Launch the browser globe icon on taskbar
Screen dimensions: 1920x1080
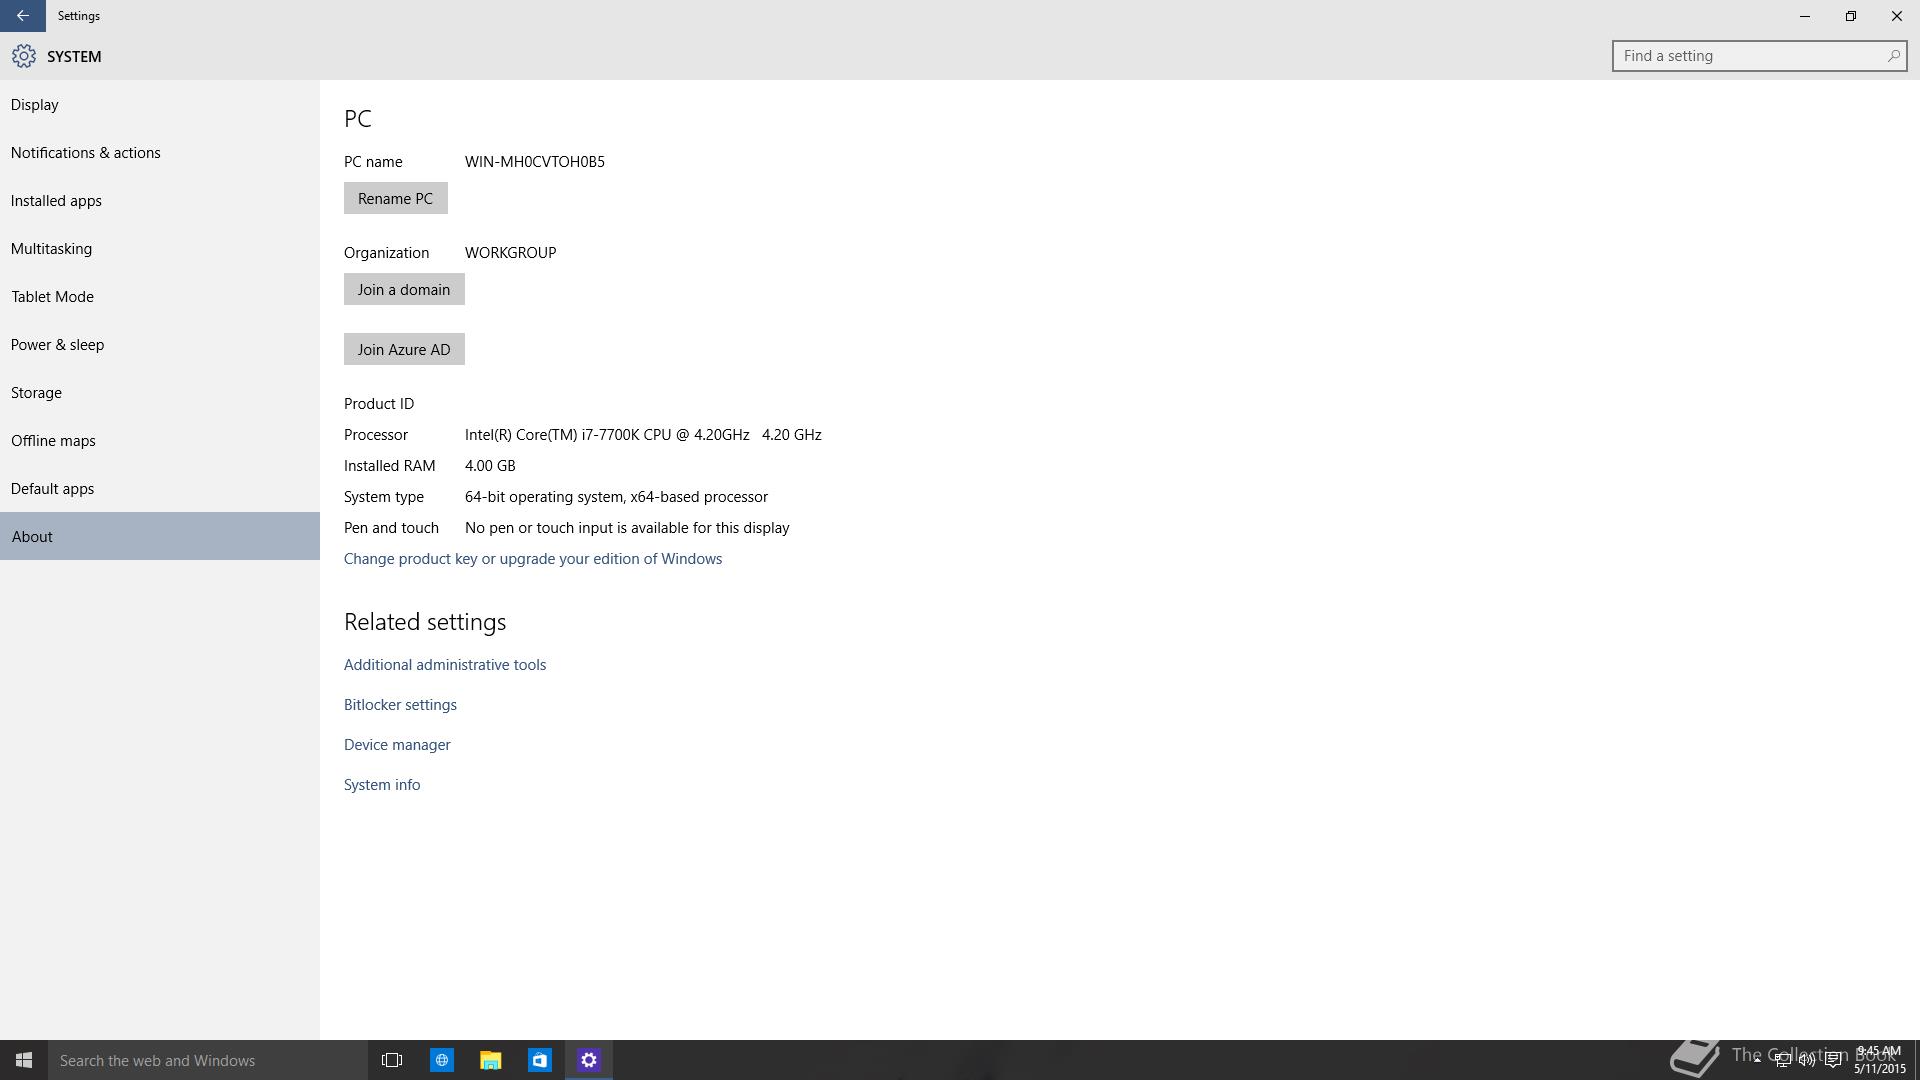441,1060
